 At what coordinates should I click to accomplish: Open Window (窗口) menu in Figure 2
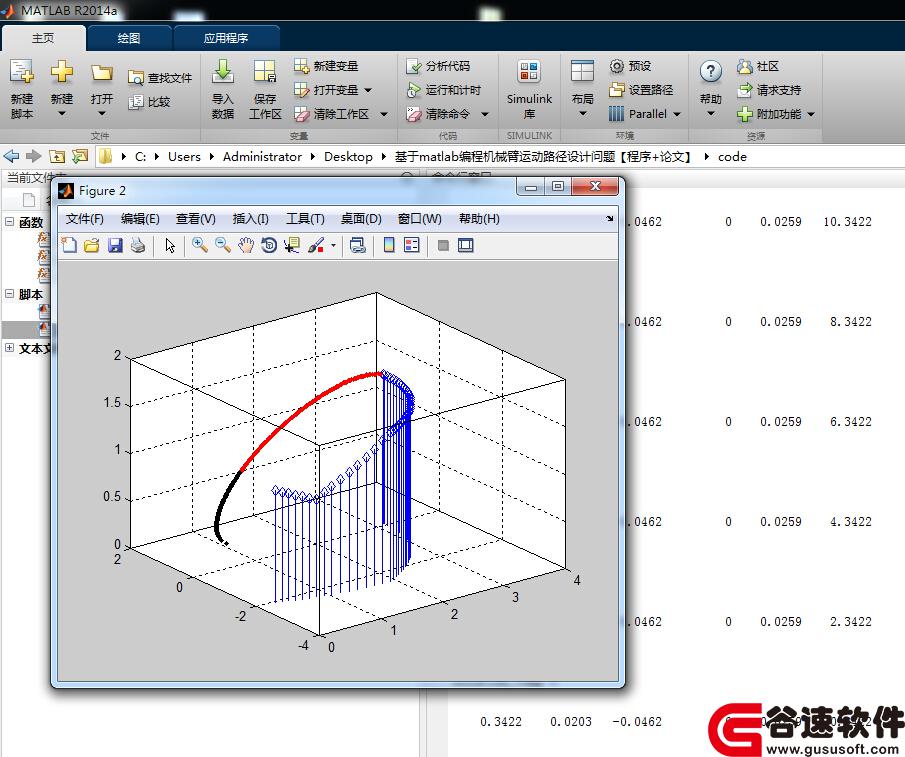(x=420, y=219)
